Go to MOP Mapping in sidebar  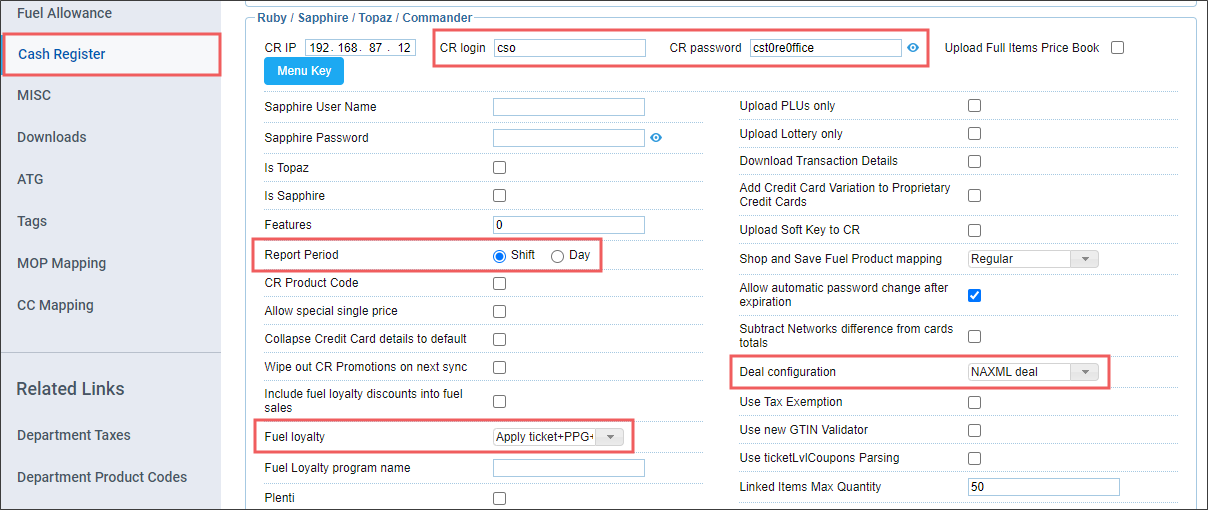pos(61,263)
